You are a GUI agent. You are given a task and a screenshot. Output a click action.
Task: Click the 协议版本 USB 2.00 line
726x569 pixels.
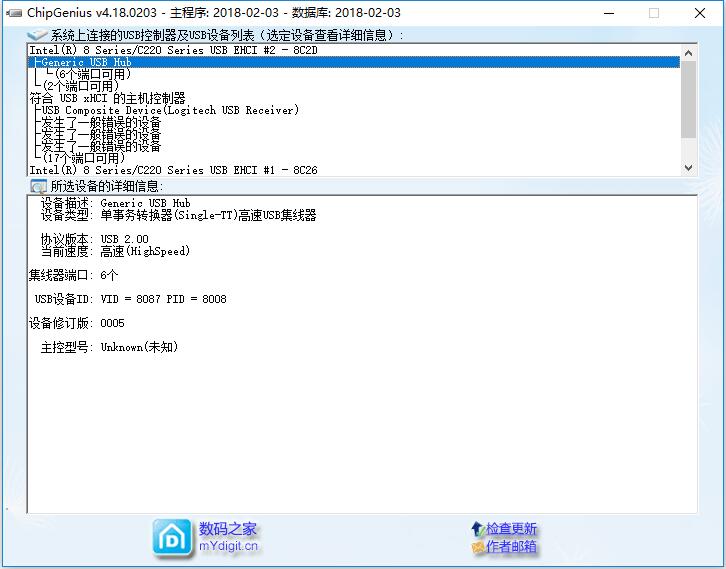(x=95, y=239)
